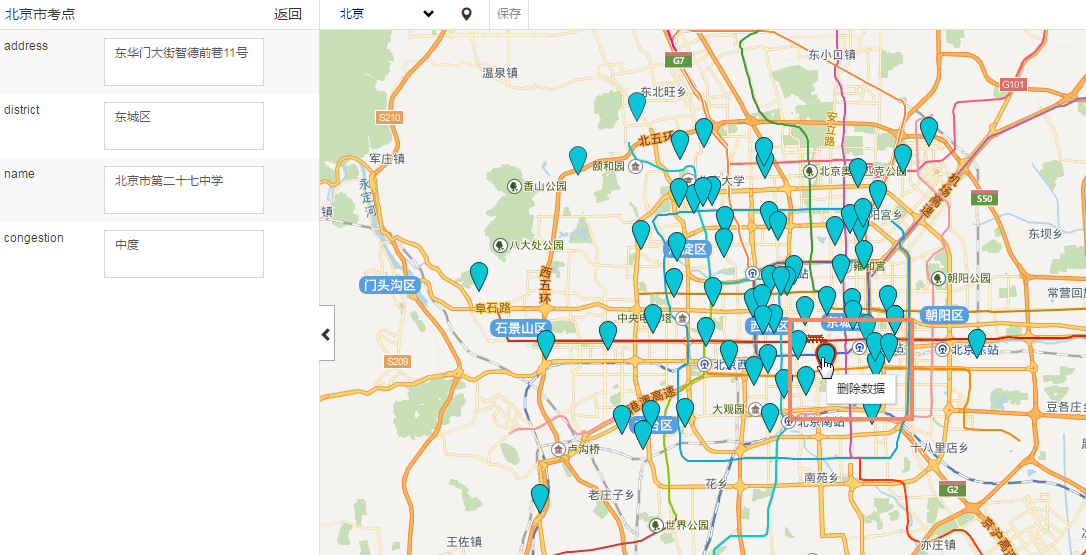The width and height of the screenshot is (1086, 555).
Task: Collapse the side panel with the left arrow
Action: [326, 334]
